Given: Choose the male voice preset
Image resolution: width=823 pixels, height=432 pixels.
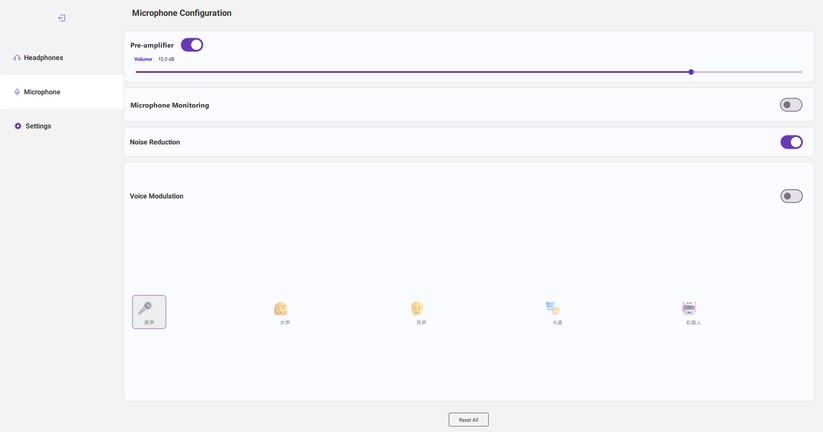Looking at the screenshot, I should [417, 308].
